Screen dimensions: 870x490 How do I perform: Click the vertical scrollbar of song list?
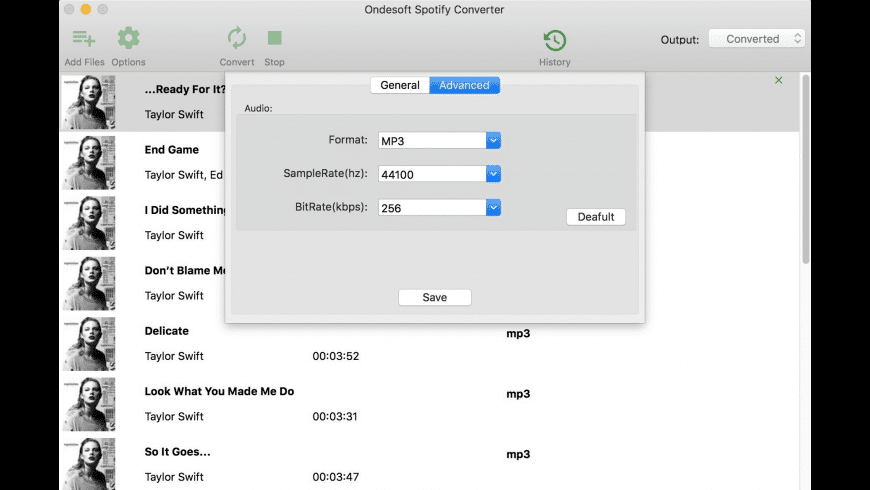[806, 169]
